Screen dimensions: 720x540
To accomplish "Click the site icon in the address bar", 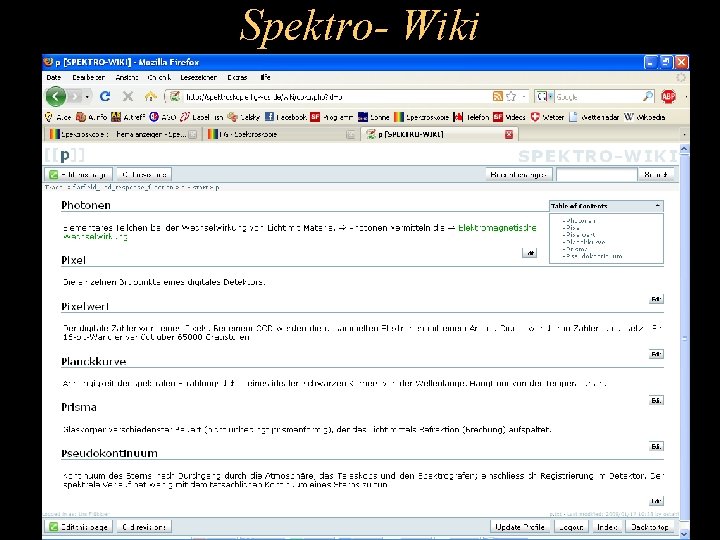I will (x=174, y=96).
